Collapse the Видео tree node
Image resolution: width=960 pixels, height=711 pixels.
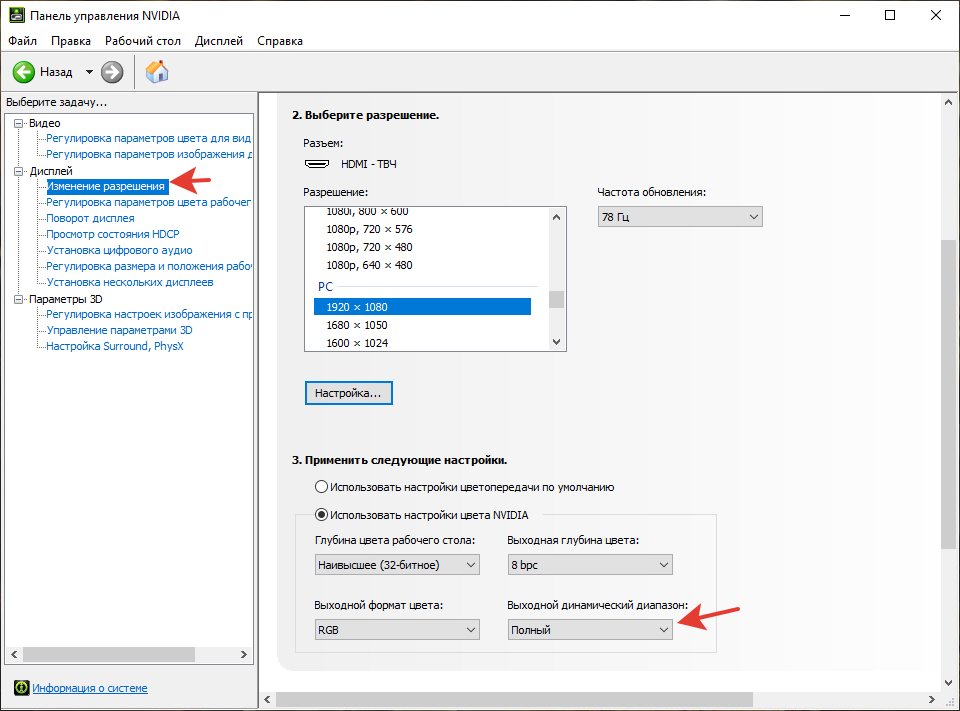(18, 123)
